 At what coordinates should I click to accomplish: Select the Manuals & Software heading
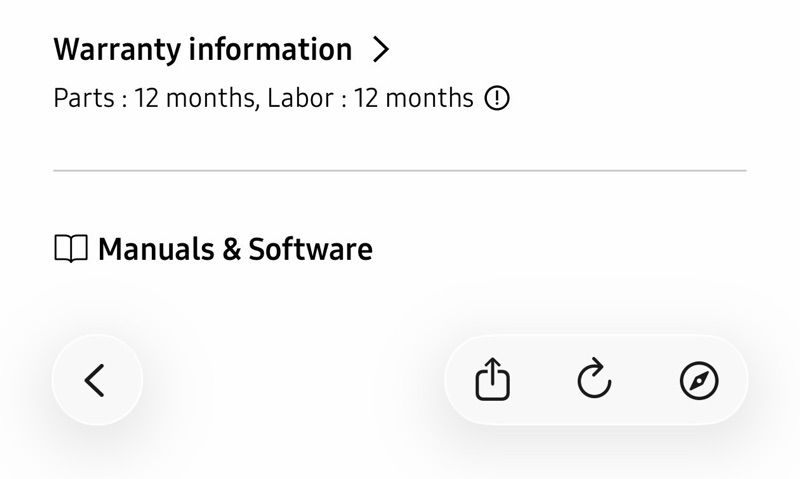(x=235, y=249)
